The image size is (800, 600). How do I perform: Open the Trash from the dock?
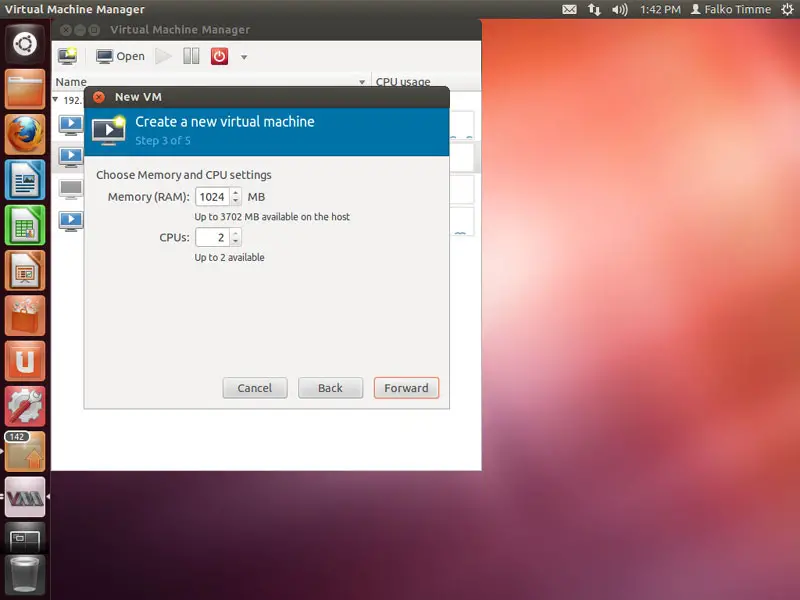tap(24, 576)
